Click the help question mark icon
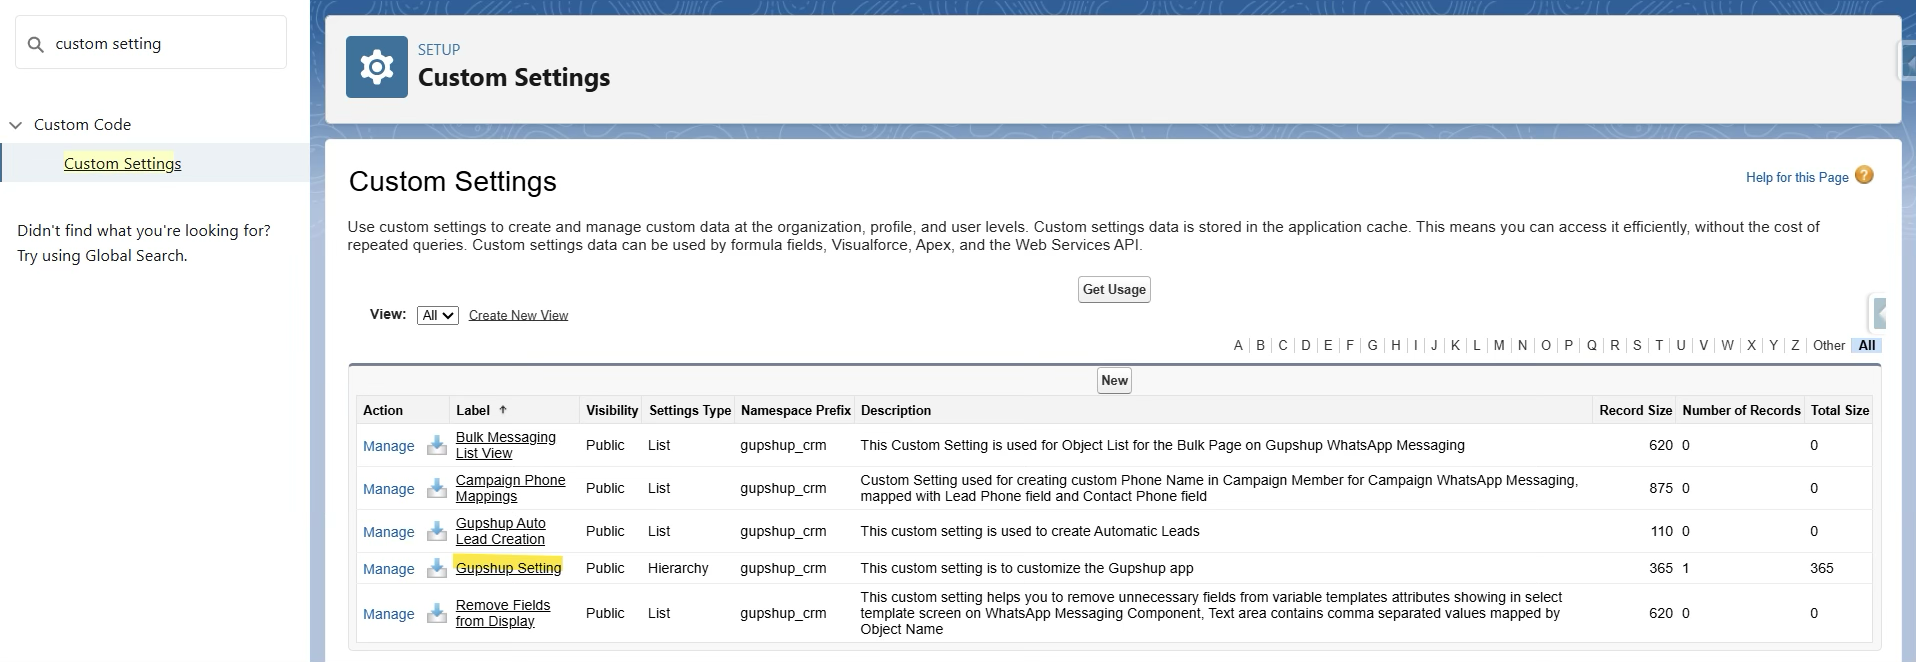Screen dimensions: 1916x662 click(x=1864, y=175)
